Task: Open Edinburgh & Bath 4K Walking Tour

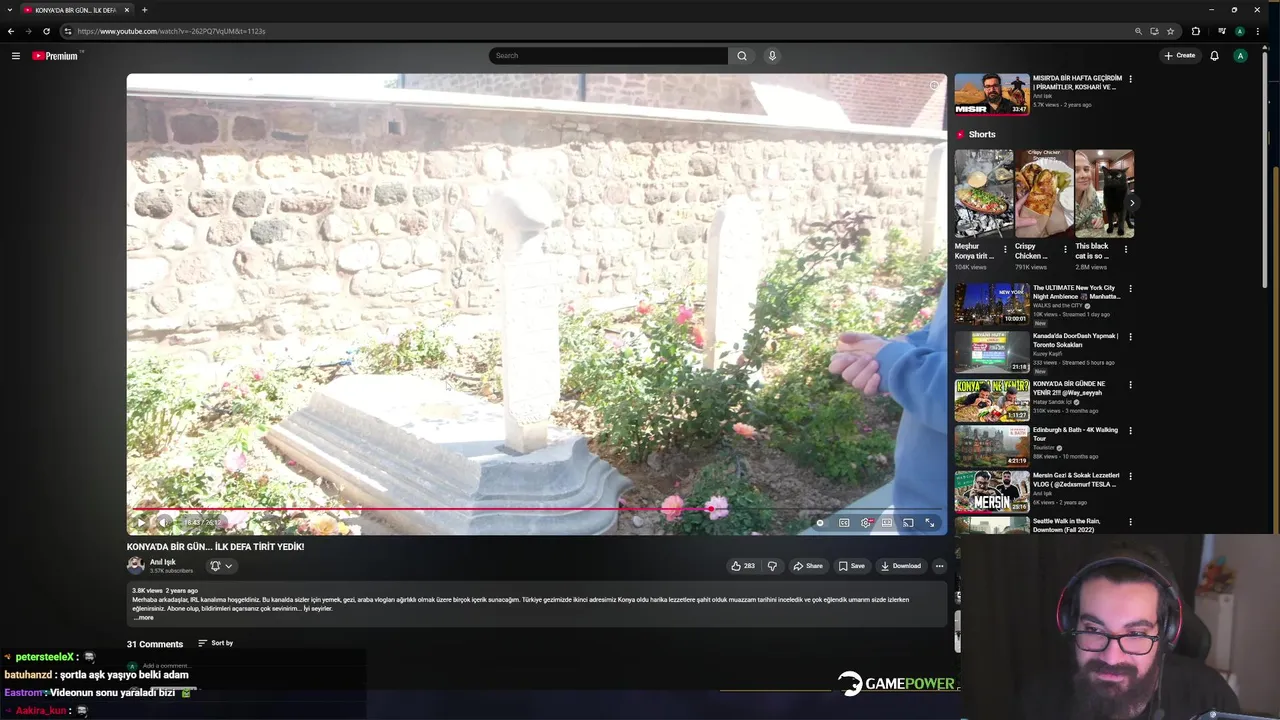Action: pyautogui.click(x=991, y=446)
